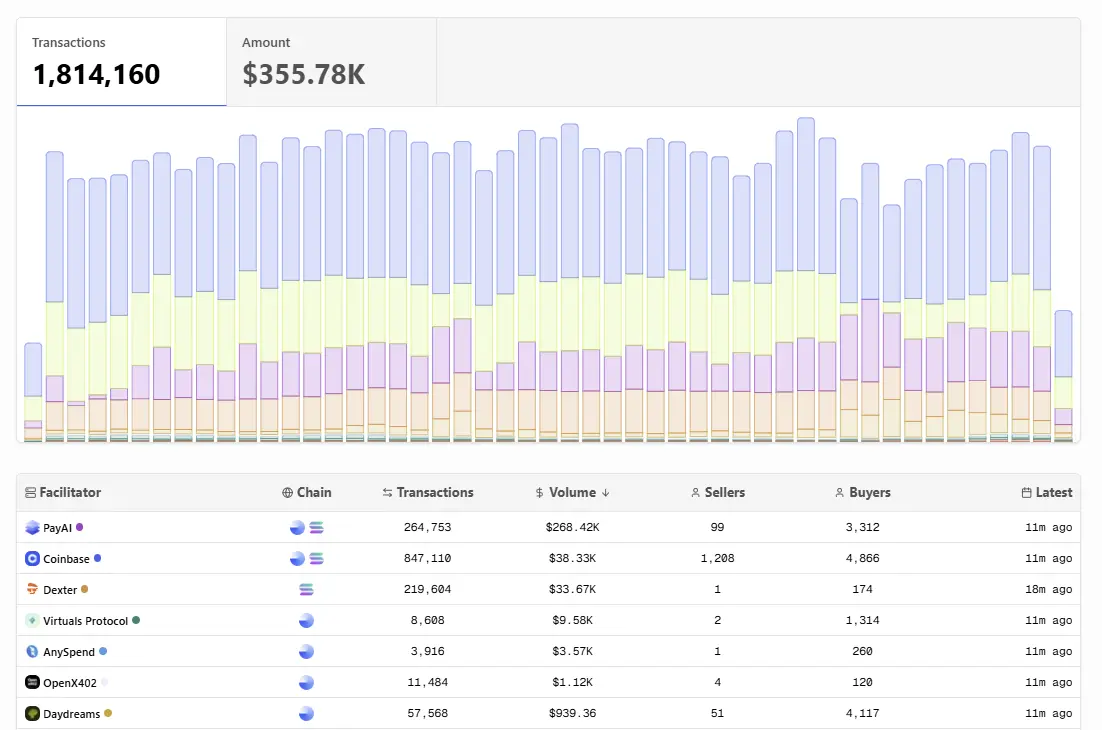1102x730 pixels.
Task: Click the AnySpend logo icon
Action: pos(33,652)
